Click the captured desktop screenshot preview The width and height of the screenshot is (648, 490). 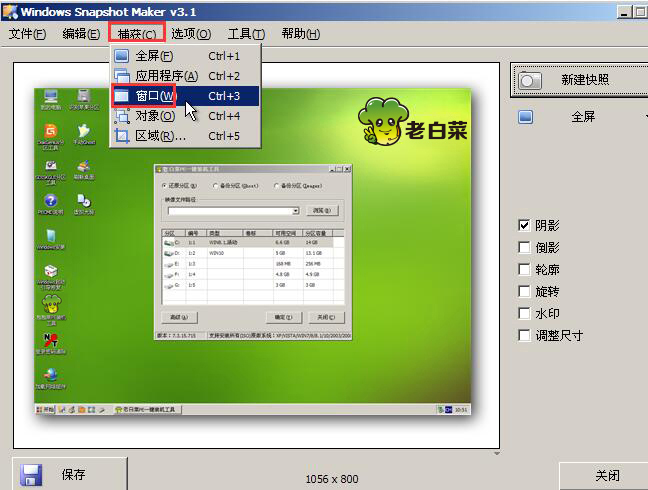coord(253,251)
